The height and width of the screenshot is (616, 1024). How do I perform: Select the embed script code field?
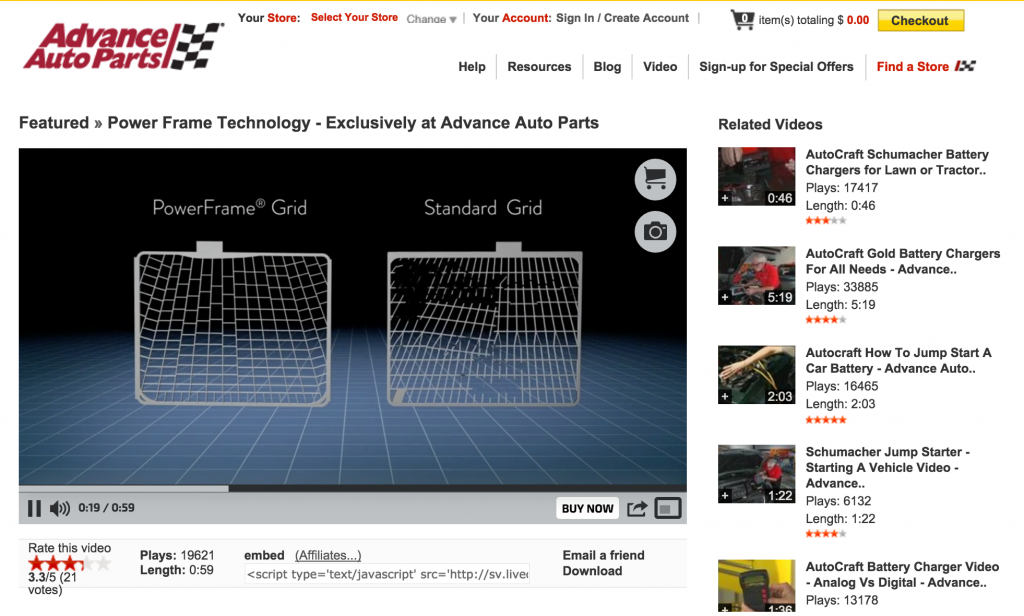(x=387, y=574)
